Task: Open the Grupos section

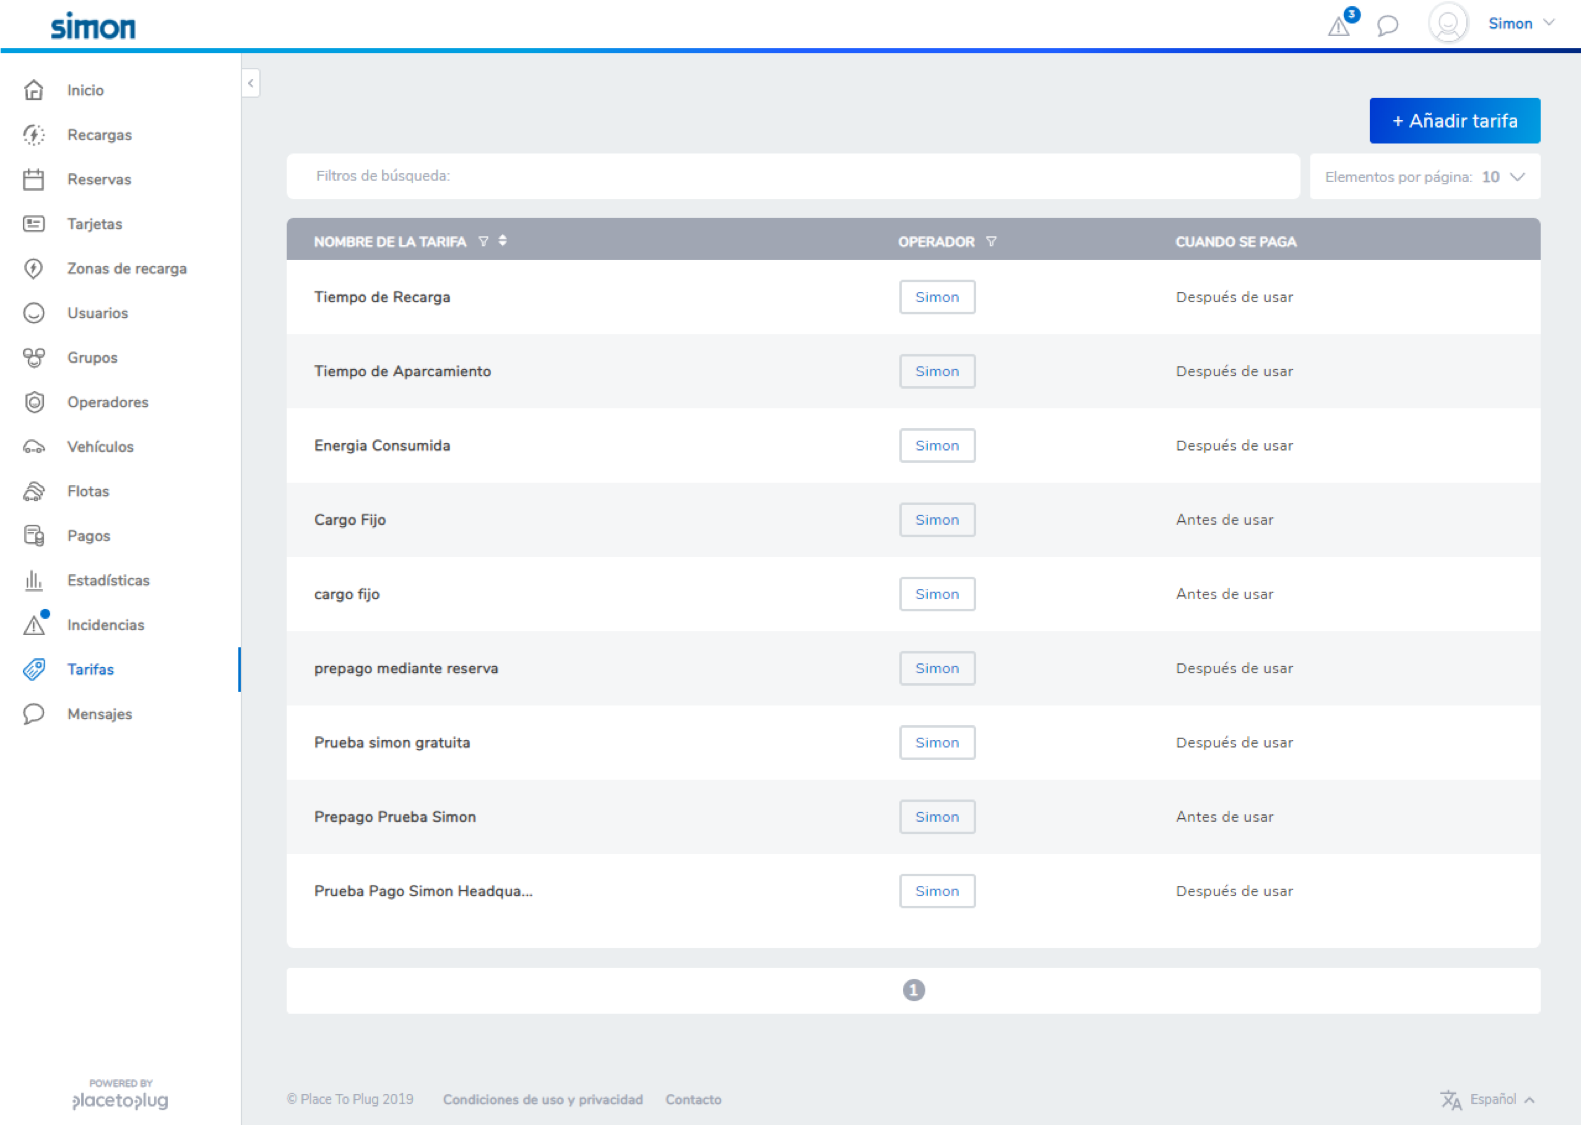Action: [93, 358]
